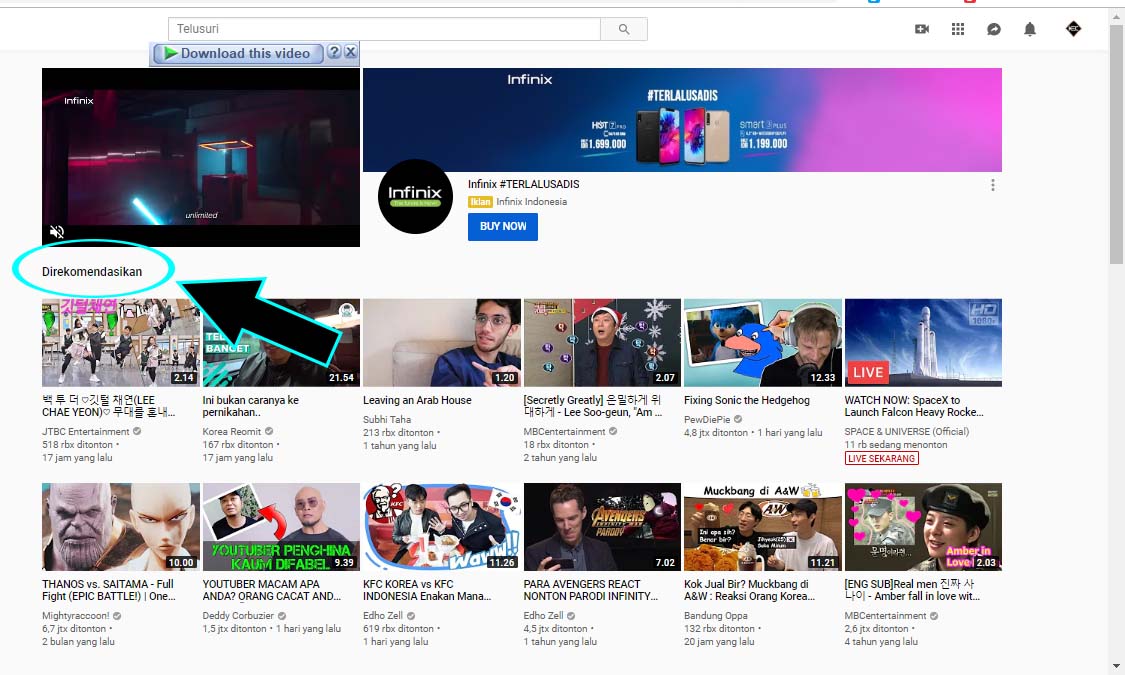This screenshot has height=675, width=1125.
Task: Open the account avatar menu
Action: (x=1073, y=29)
